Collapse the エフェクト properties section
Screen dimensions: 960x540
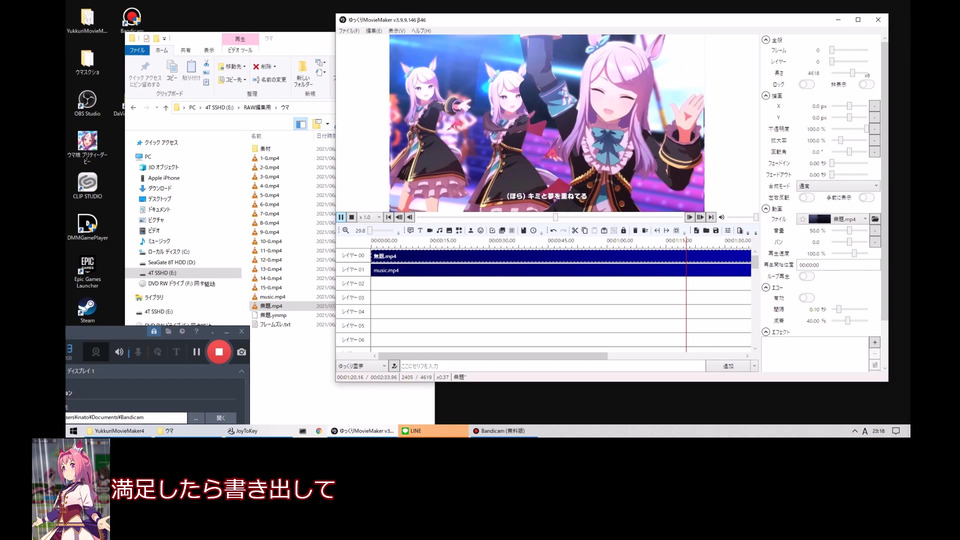(766, 332)
